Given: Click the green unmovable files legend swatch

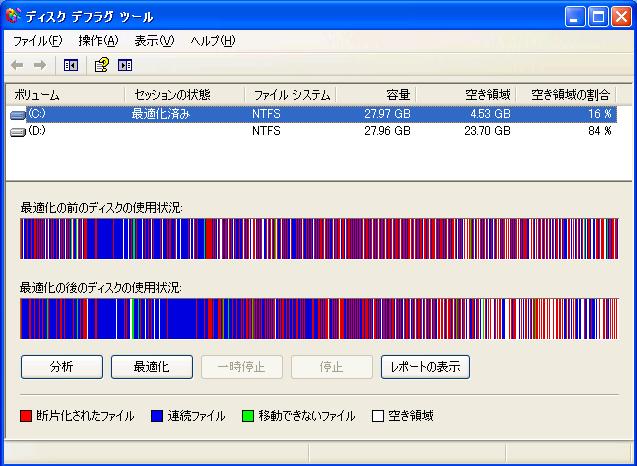Looking at the screenshot, I should tap(248, 416).
